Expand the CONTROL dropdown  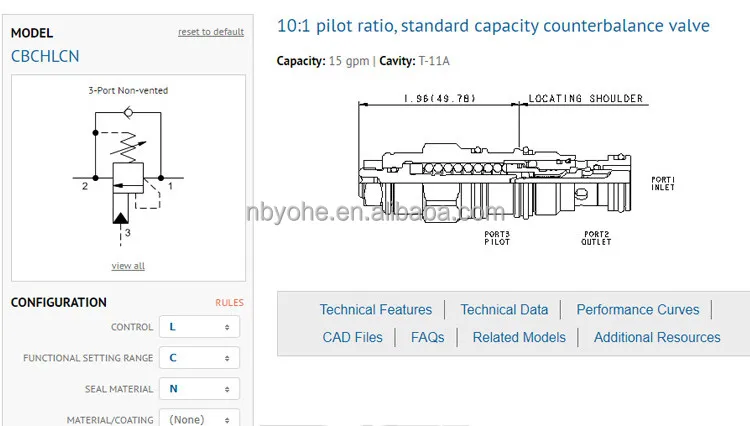(199, 327)
